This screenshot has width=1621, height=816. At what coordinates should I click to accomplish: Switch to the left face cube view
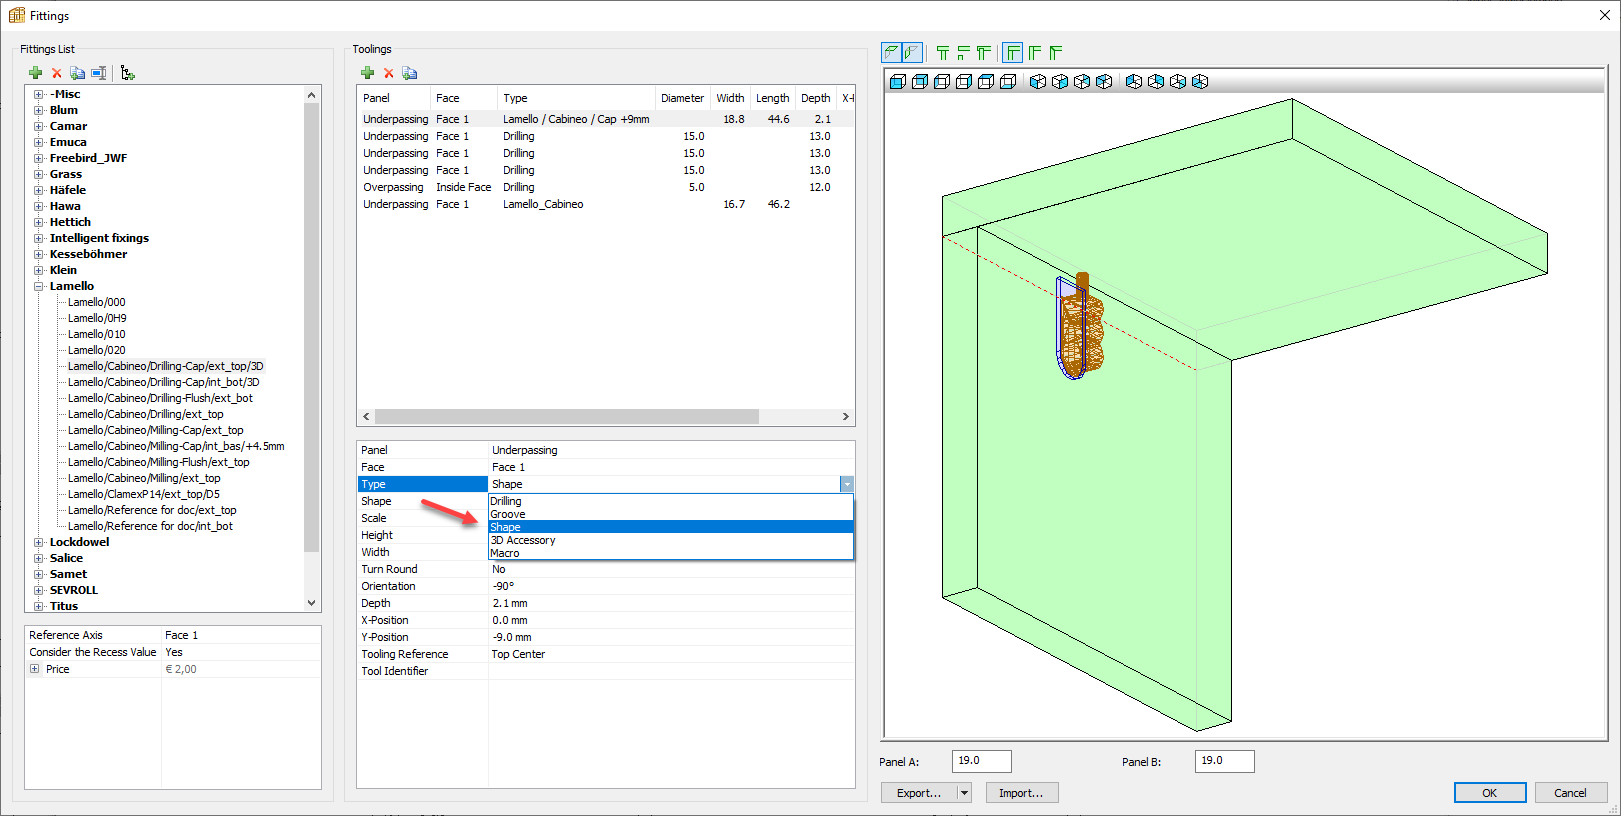942,81
